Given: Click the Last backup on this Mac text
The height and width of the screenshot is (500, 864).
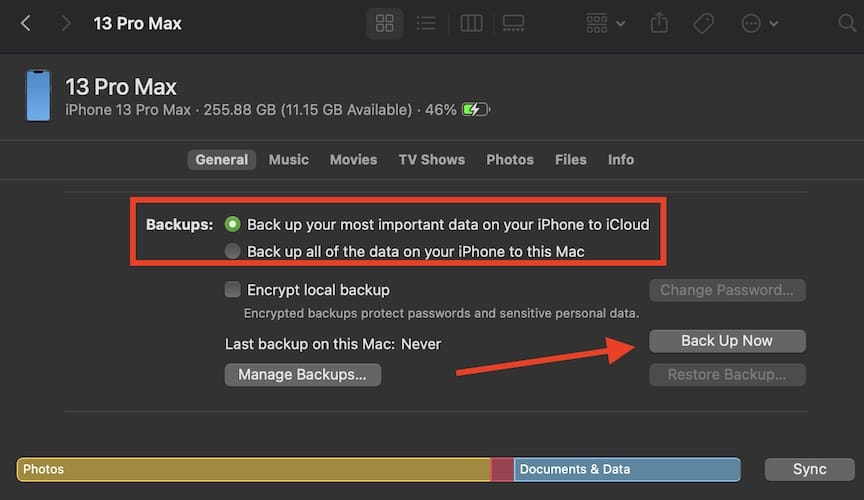Looking at the screenshot, I should 333,344.
